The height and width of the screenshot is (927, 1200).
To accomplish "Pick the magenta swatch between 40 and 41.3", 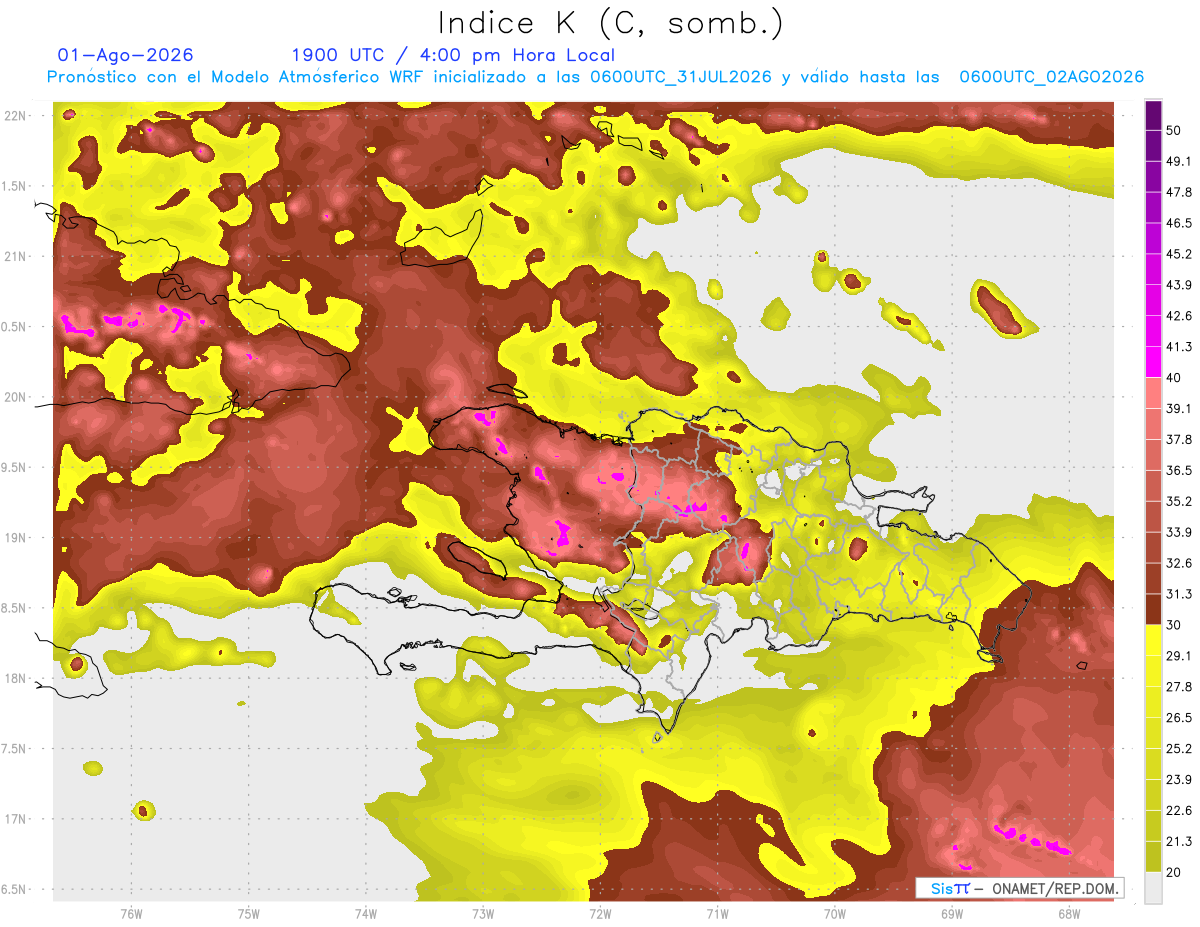I will [1153, 361].
